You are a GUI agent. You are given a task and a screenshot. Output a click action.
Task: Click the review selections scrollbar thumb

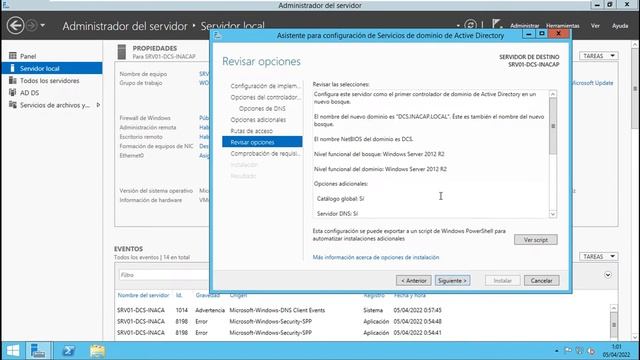(553, 126)
